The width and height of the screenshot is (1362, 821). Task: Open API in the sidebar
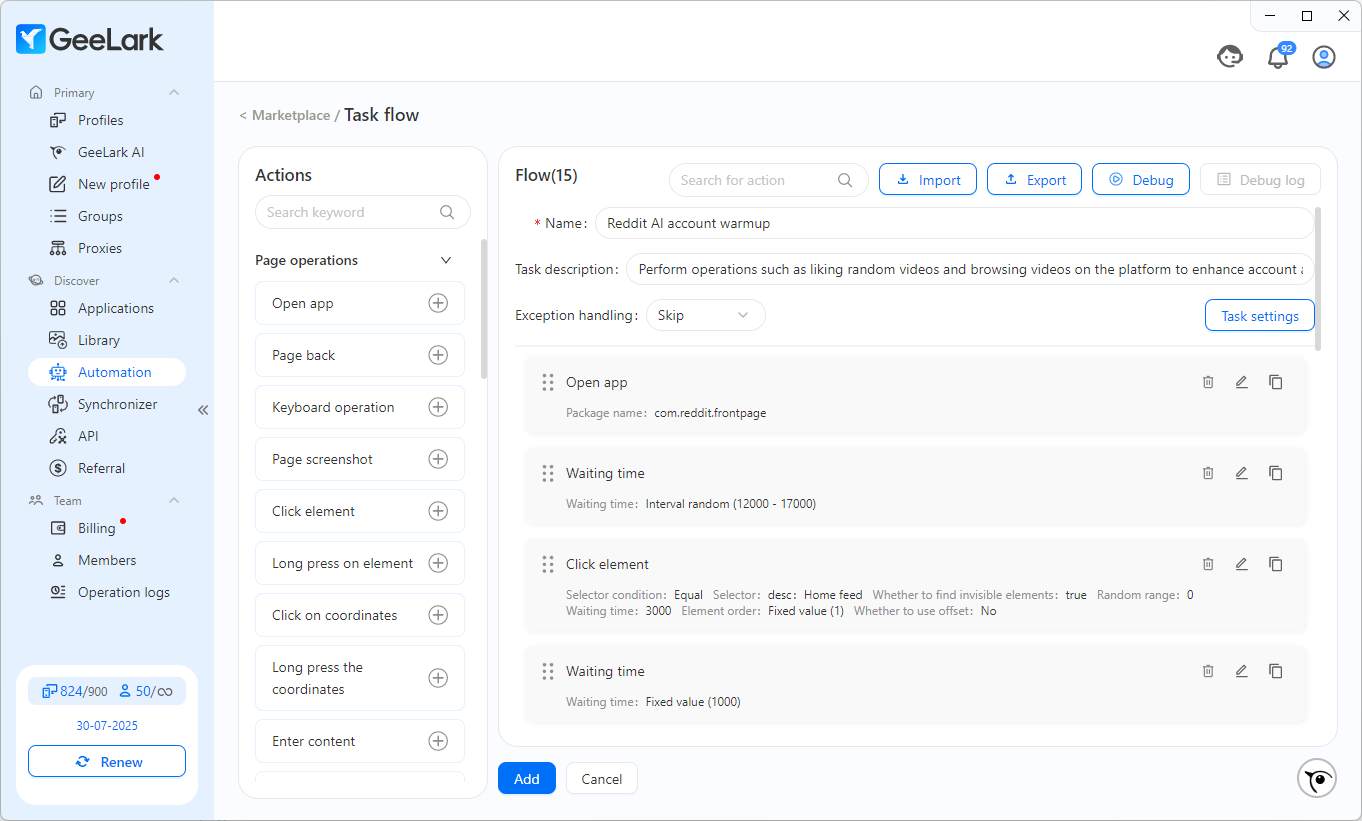pos(107,436)
